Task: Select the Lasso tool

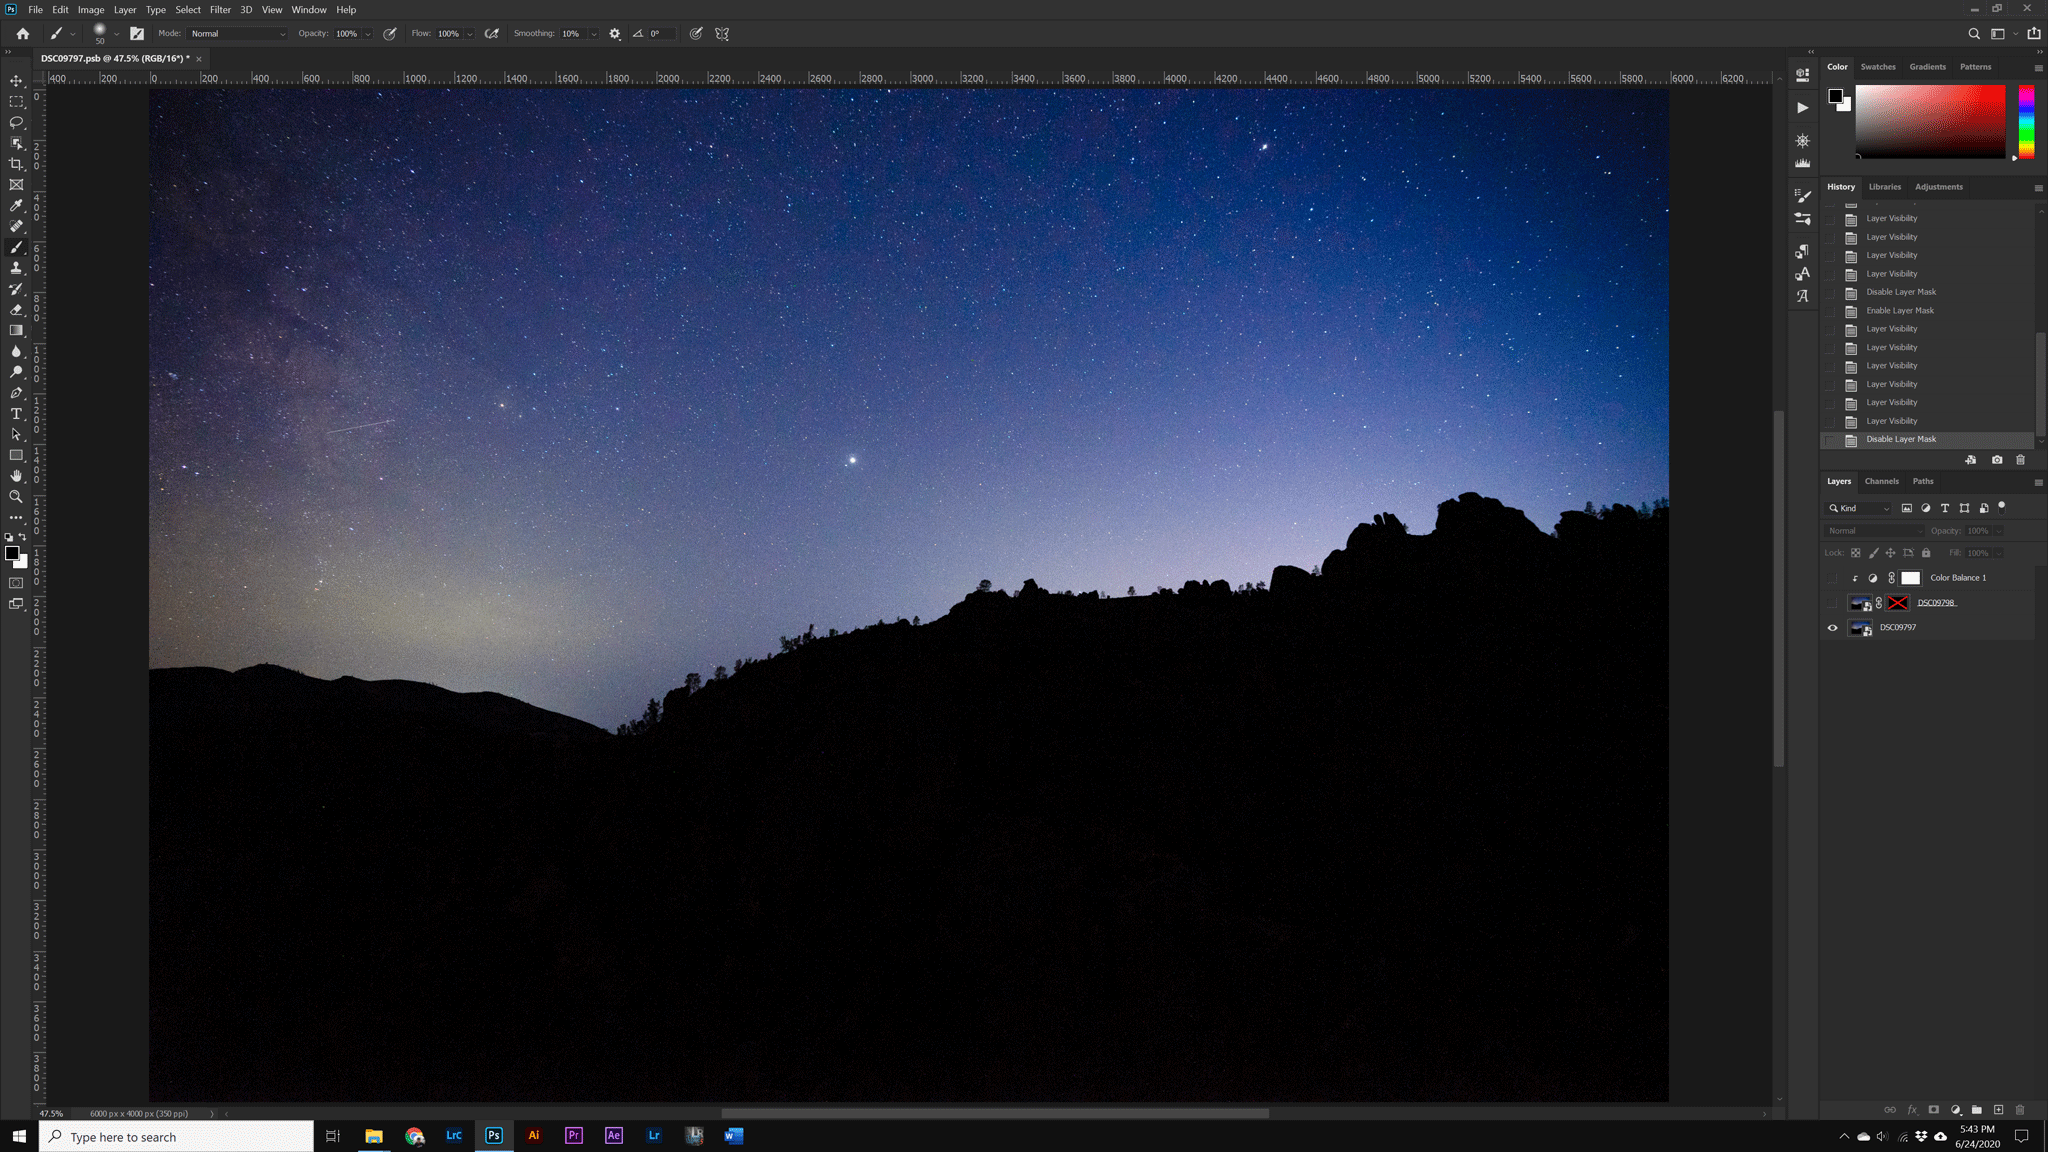Action: 16,122
